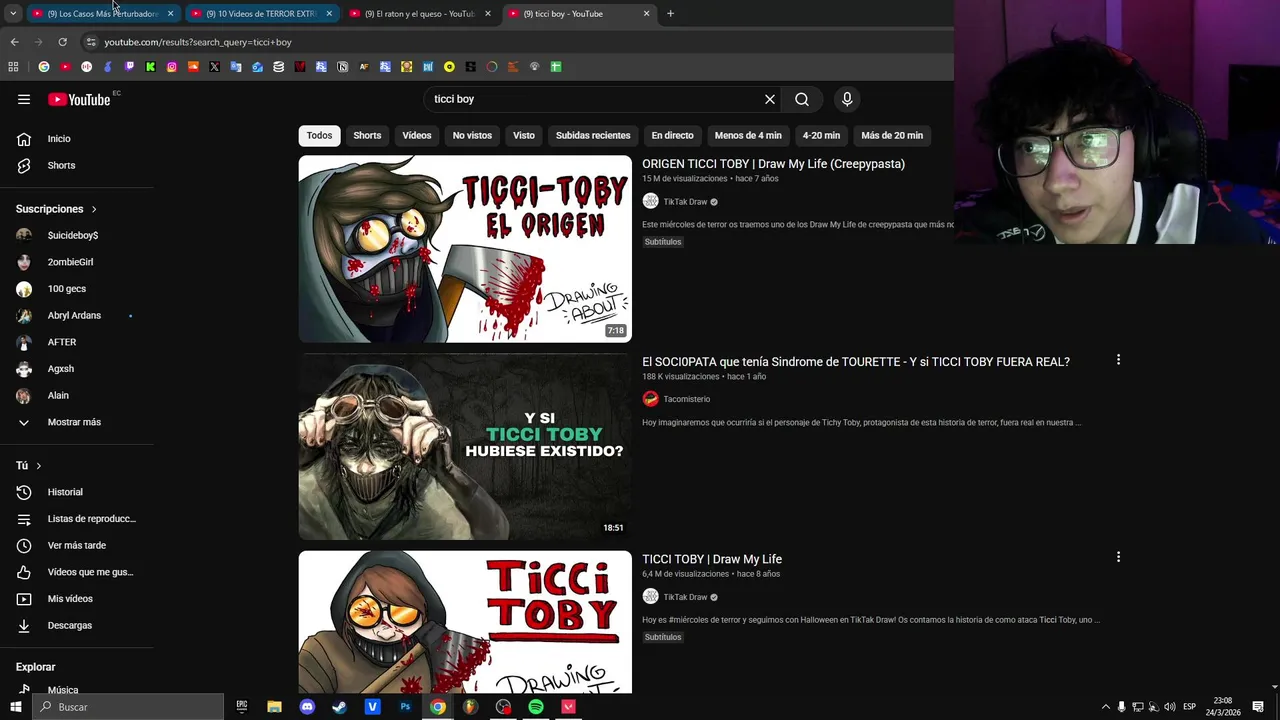Screen dimensions: 1280x720
Task: Start voice search with the microphone icon
Action: pos(847,99)
